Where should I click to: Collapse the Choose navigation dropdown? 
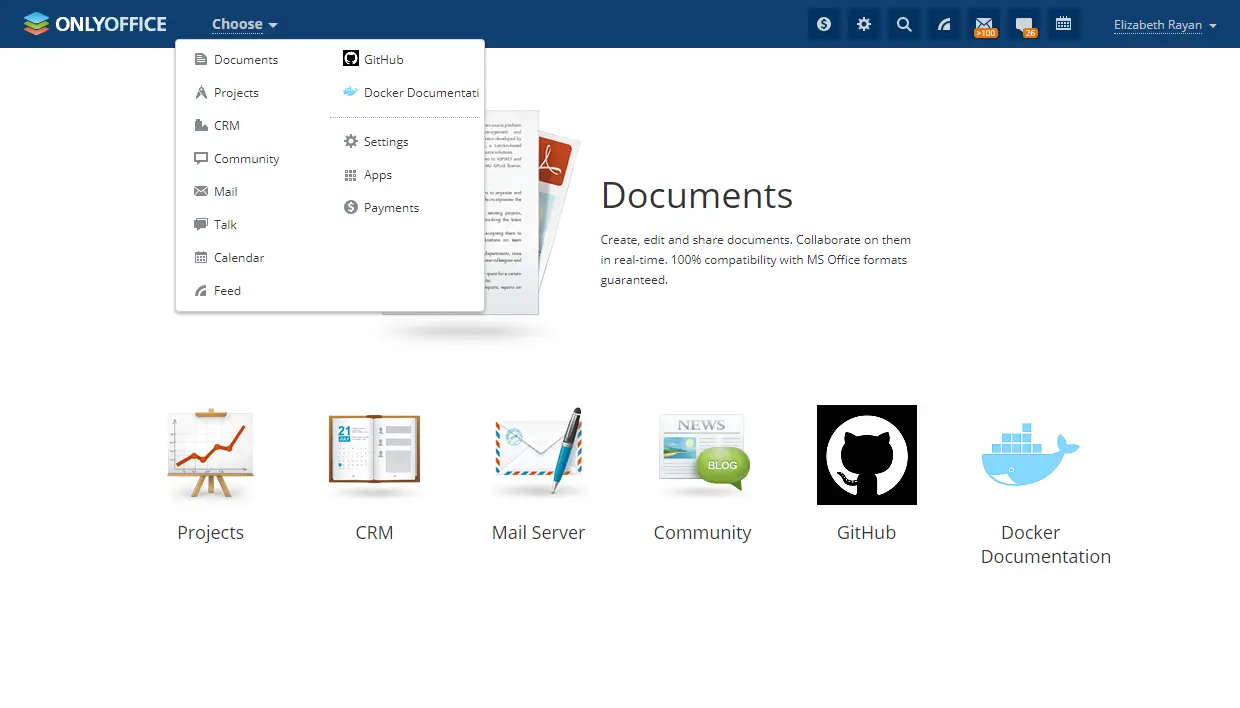244,24
